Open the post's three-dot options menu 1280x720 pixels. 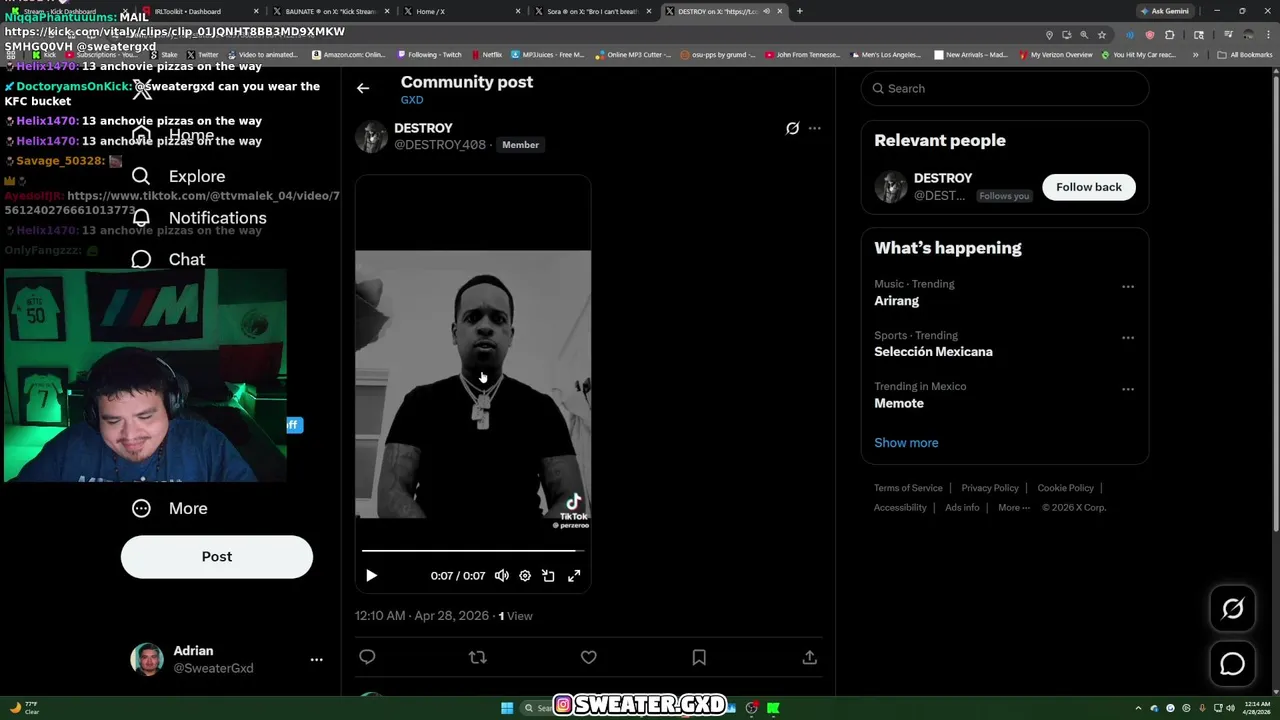[x=815, y=128]
